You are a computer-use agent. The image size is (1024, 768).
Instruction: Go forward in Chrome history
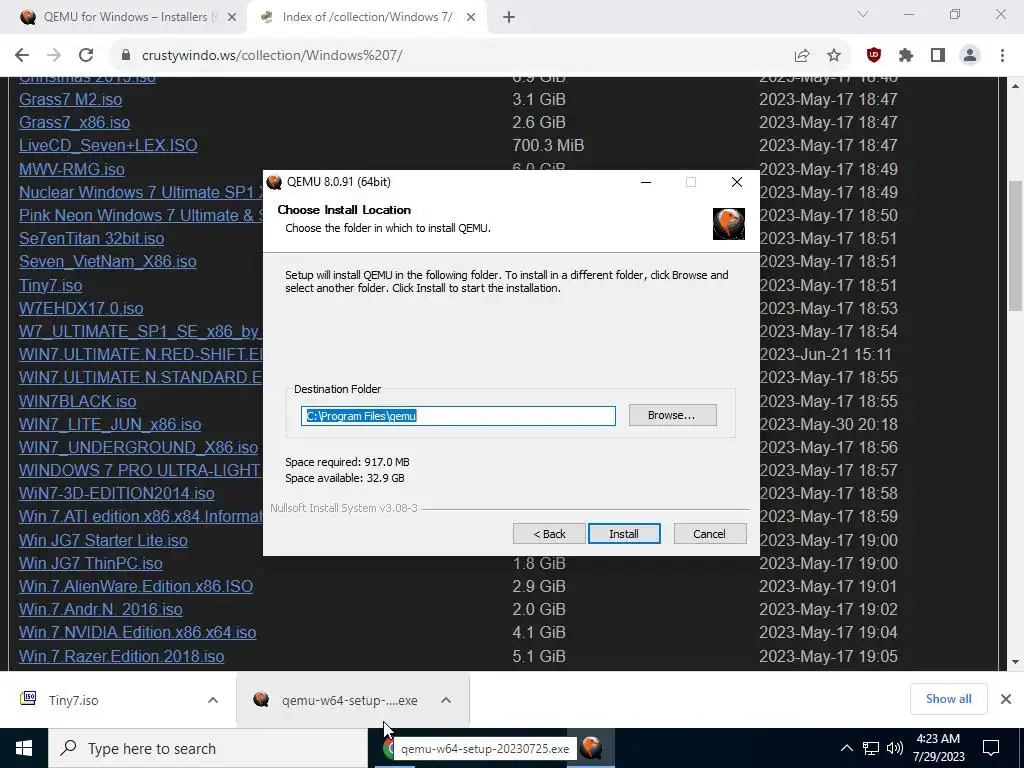[x=54, y=56]
